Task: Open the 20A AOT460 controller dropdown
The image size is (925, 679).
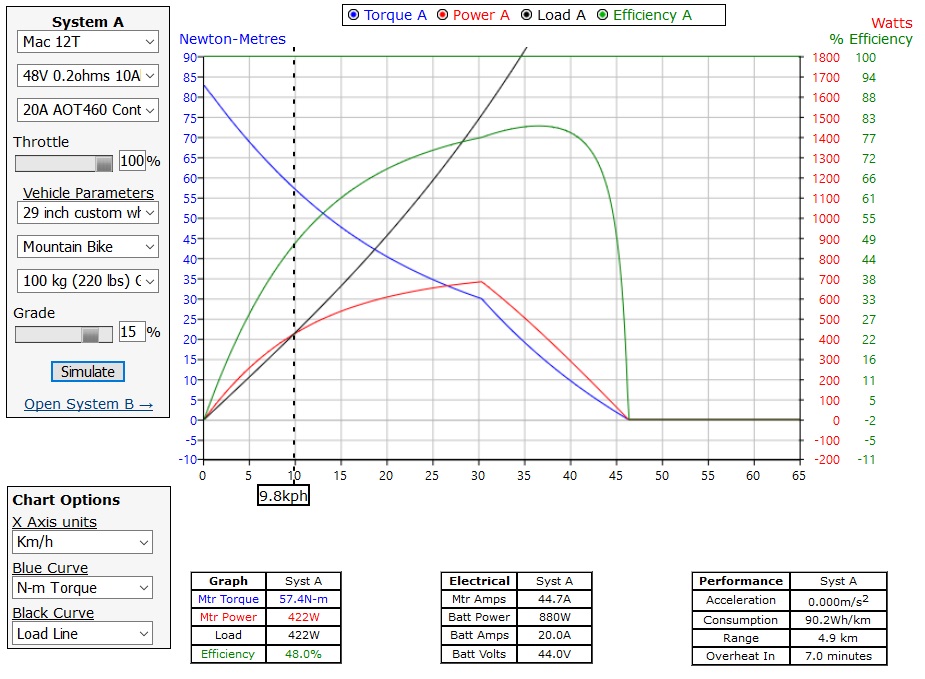Action: [x=88, y=110]
